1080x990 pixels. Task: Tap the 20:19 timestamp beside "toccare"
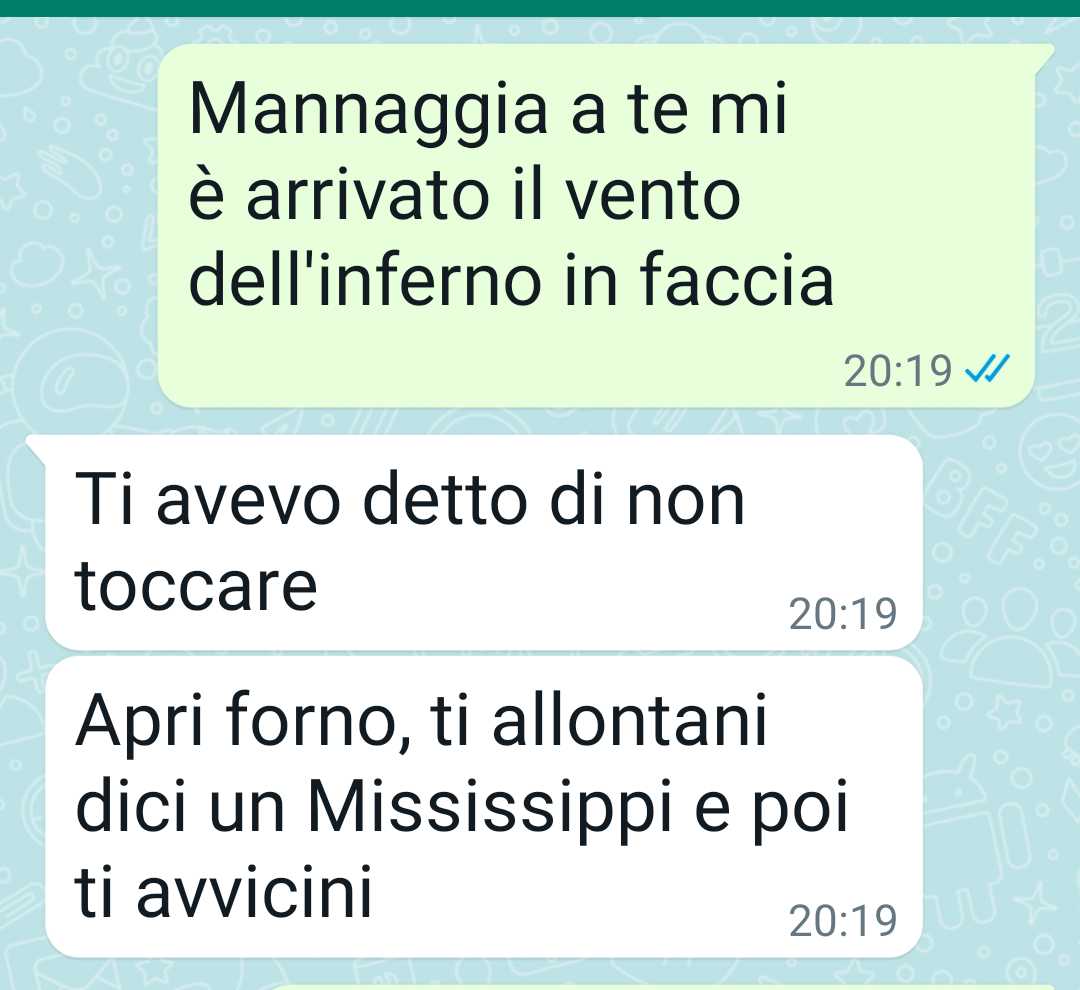[x=843, y=614]
